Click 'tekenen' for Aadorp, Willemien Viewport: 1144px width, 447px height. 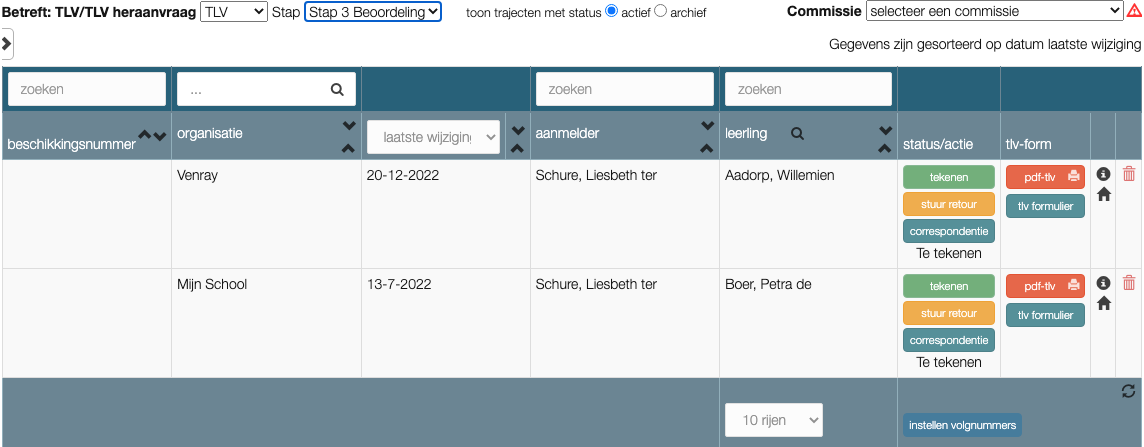(x=948, y=177)
